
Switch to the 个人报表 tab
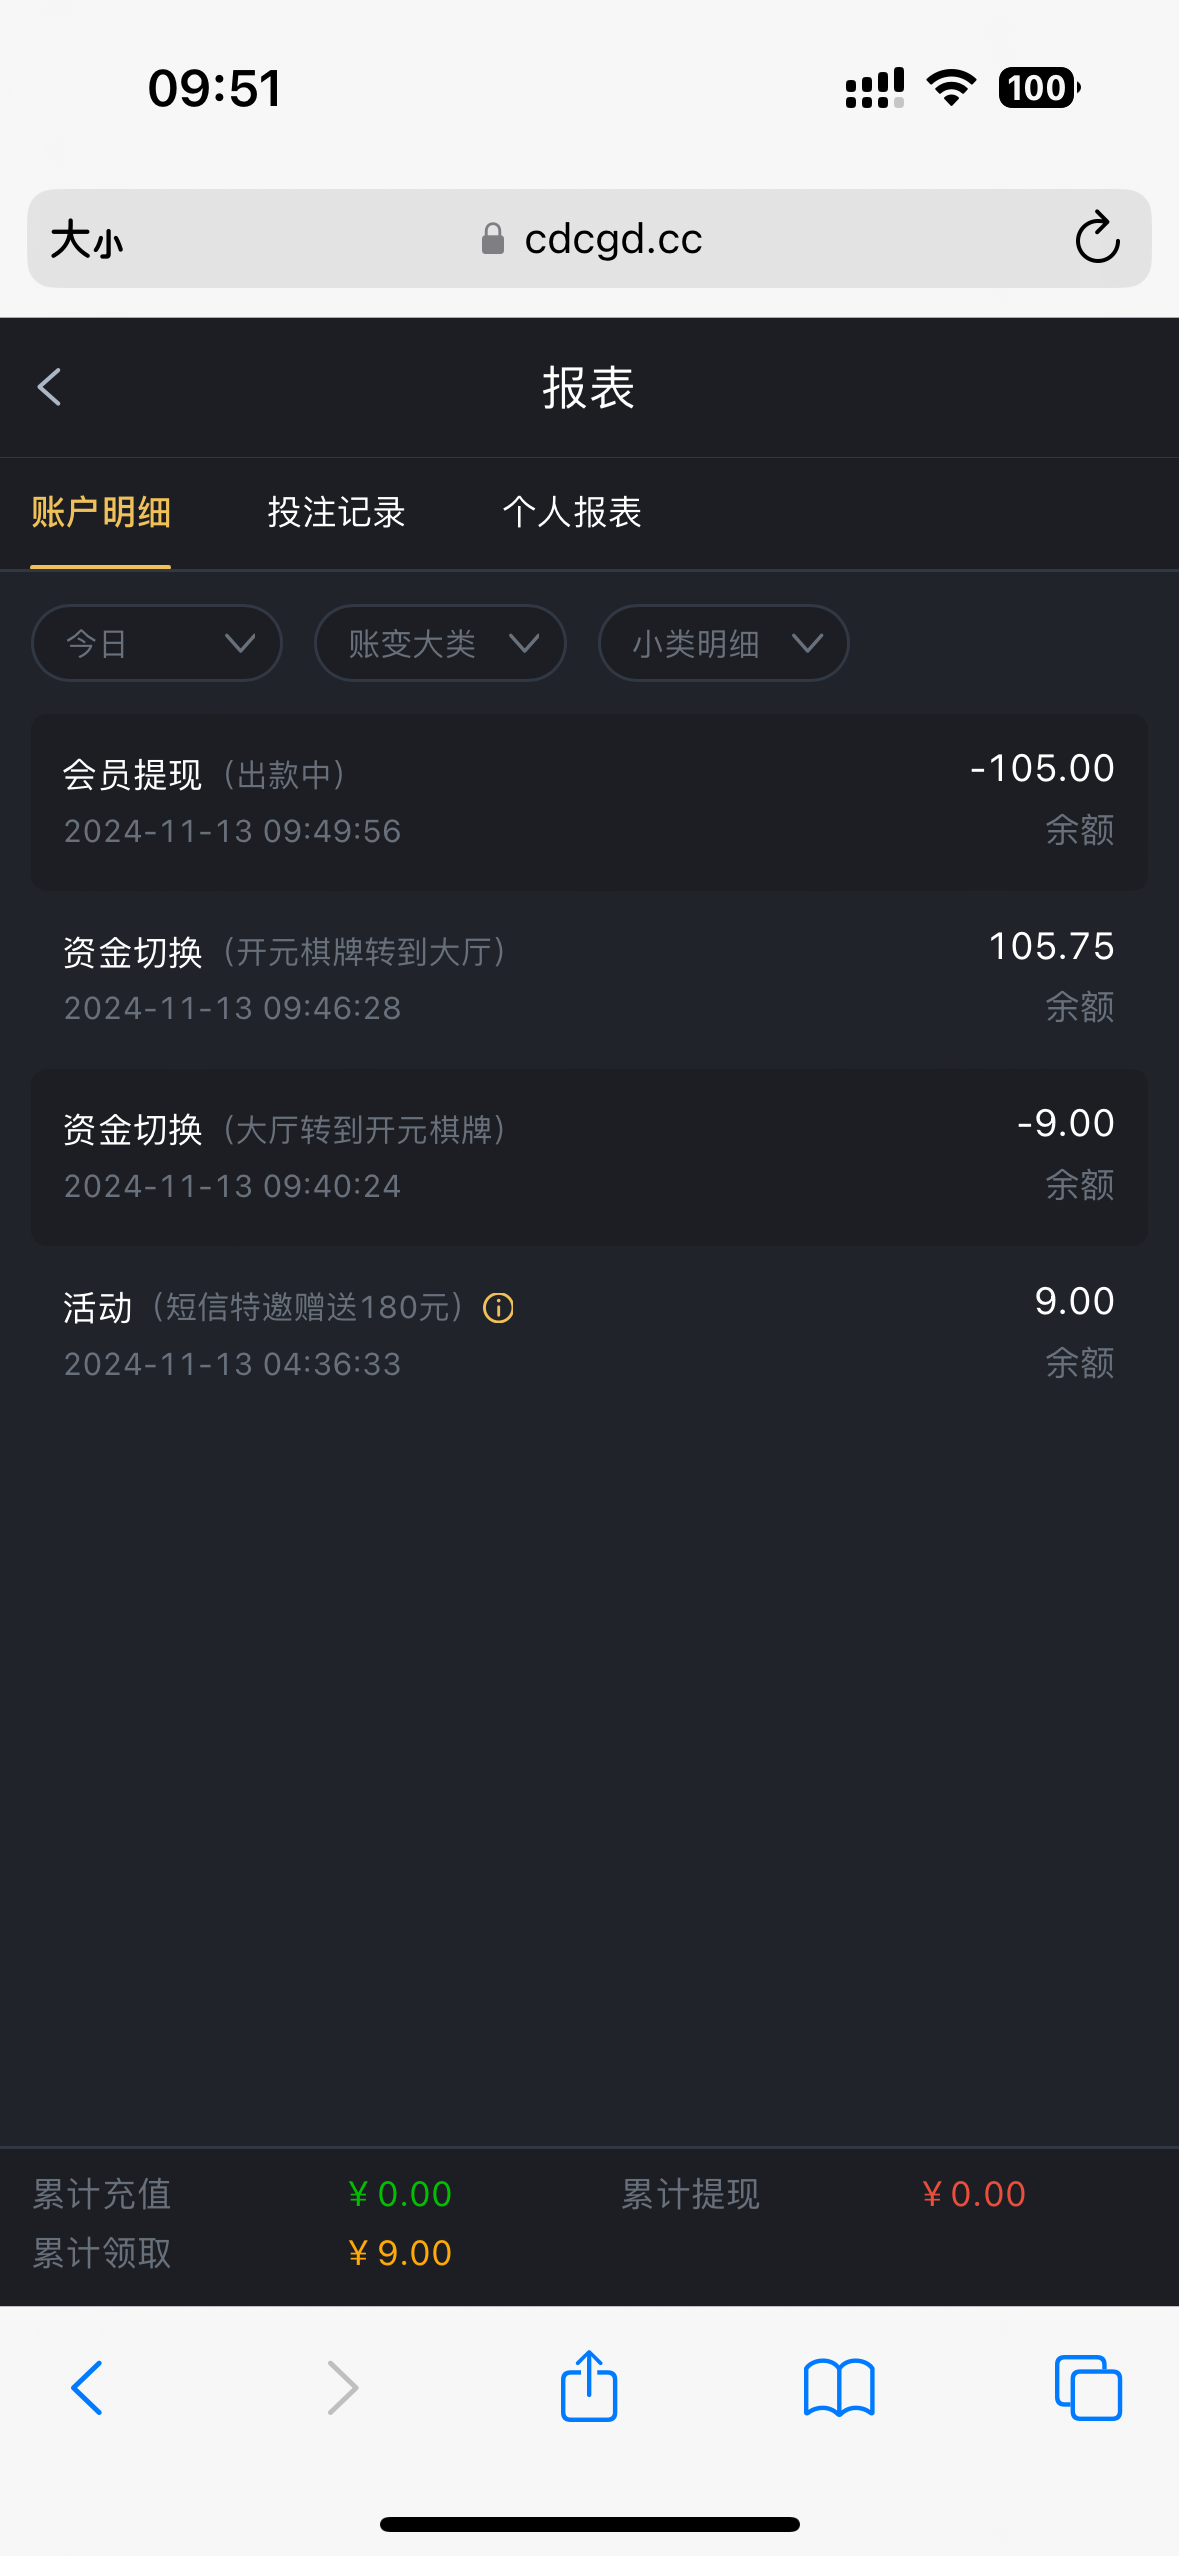click(572, 512)
